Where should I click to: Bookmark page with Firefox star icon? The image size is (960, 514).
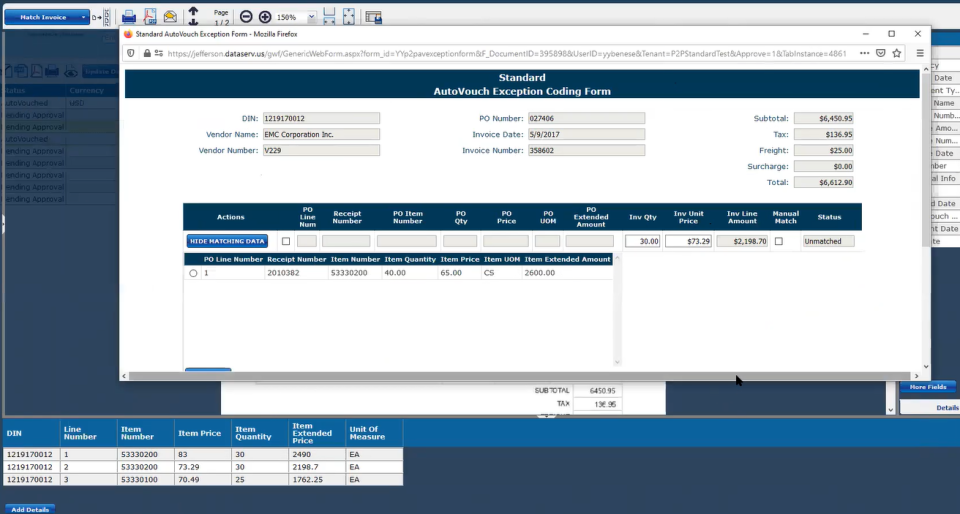tap(896, 53)
